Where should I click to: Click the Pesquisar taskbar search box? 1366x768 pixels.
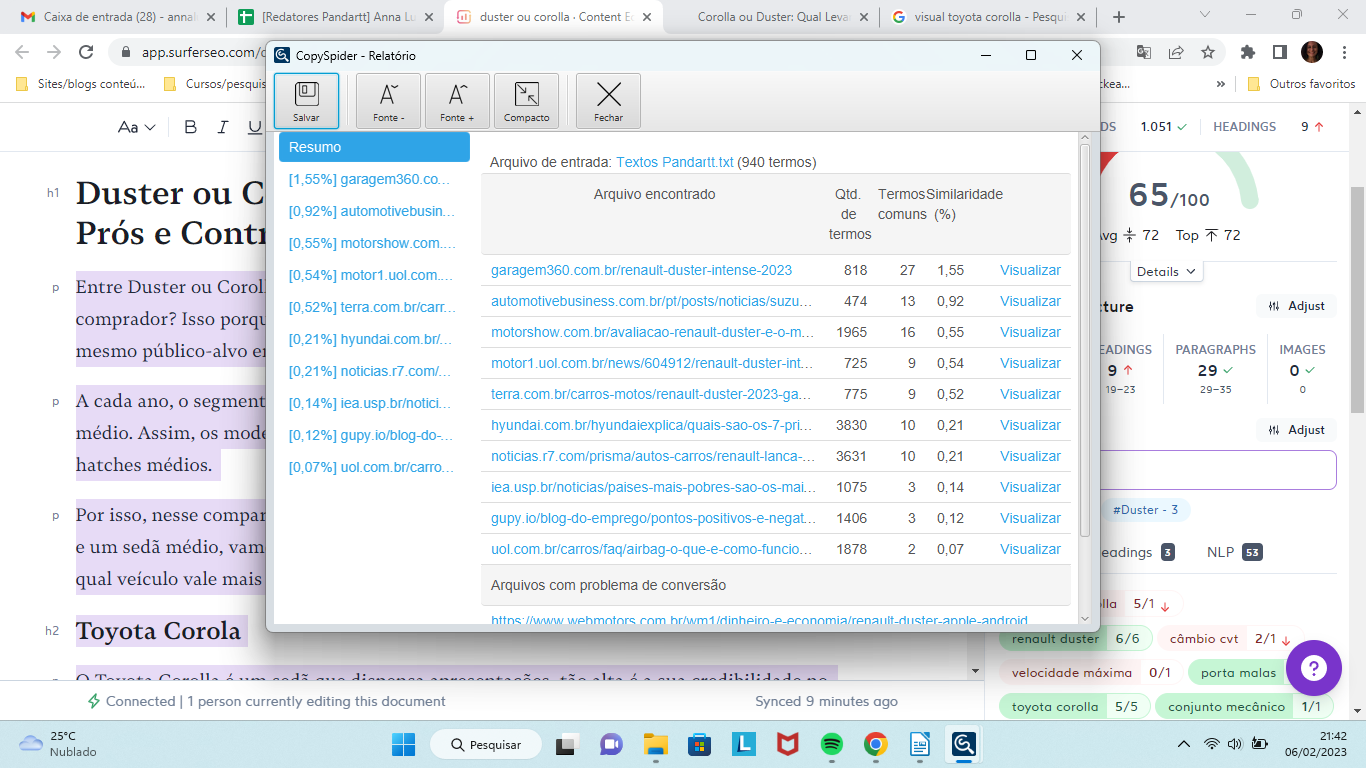tap(485, 744)
